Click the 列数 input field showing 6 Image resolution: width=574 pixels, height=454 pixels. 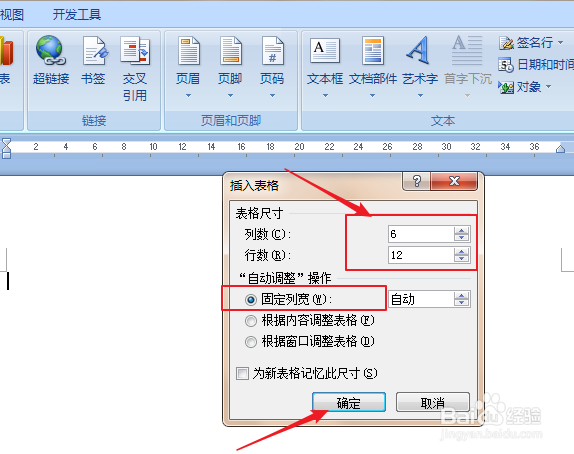[x=421, y=234]
